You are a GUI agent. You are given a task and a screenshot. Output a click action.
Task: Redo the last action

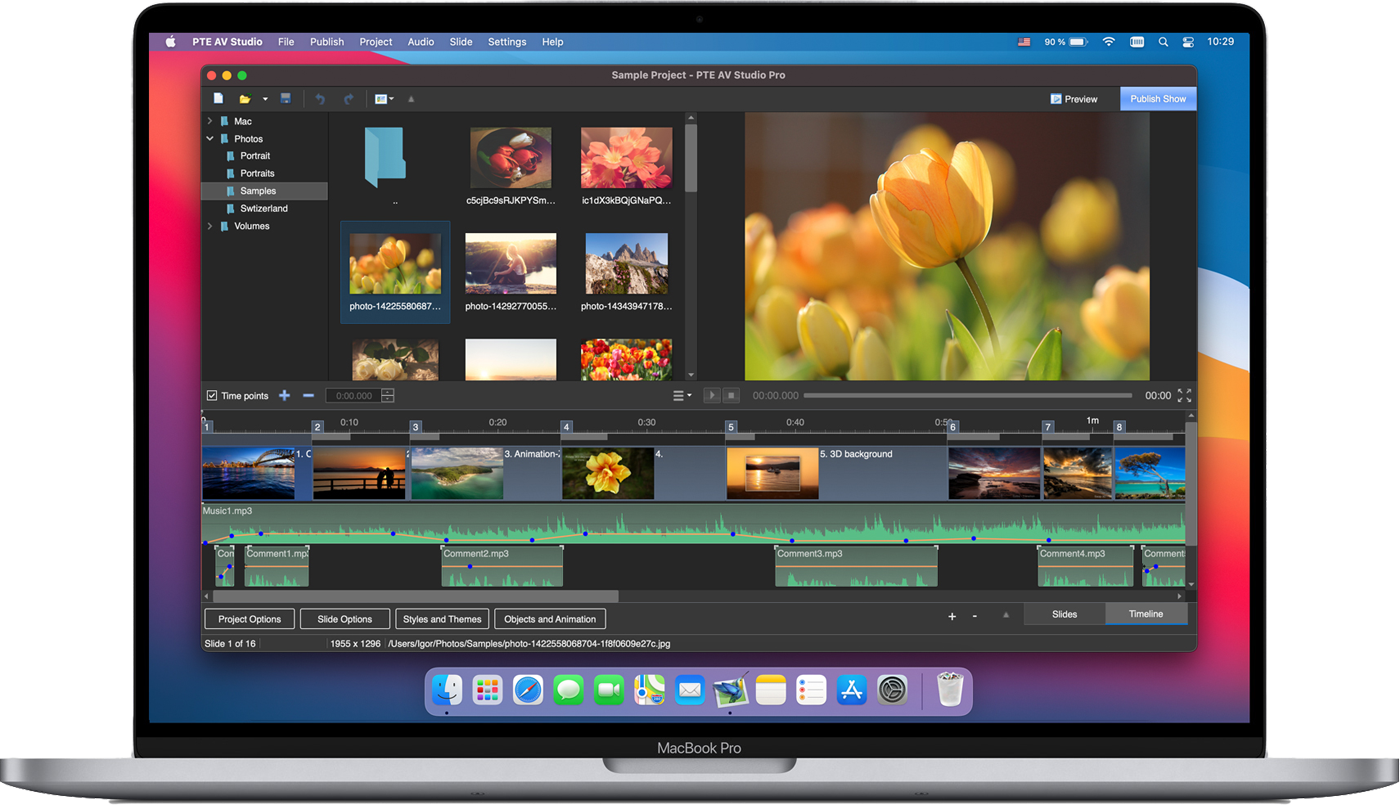[x=349, y=99]
